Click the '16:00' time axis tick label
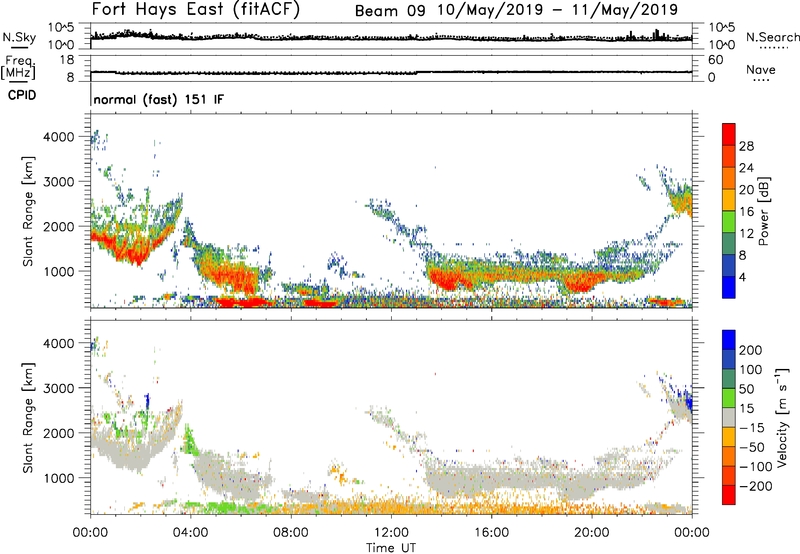The image size is (800, 554). (x=491, y=533)
